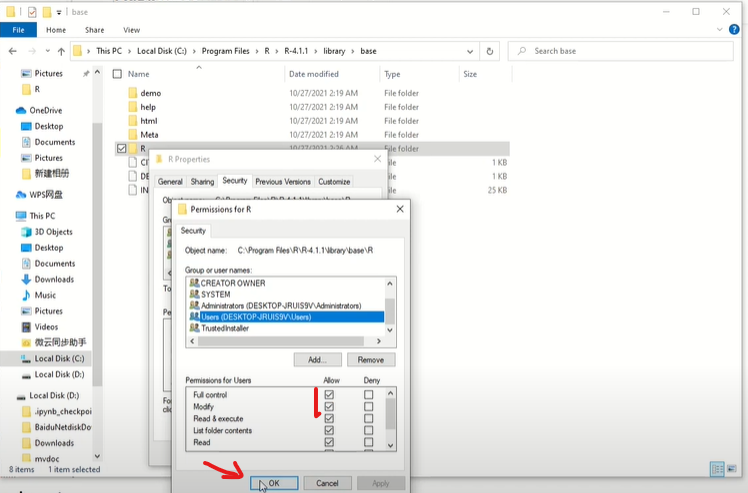748x493 pixels.
Task: Open the recent locations dropdown
Action: (x=47, y=51)
